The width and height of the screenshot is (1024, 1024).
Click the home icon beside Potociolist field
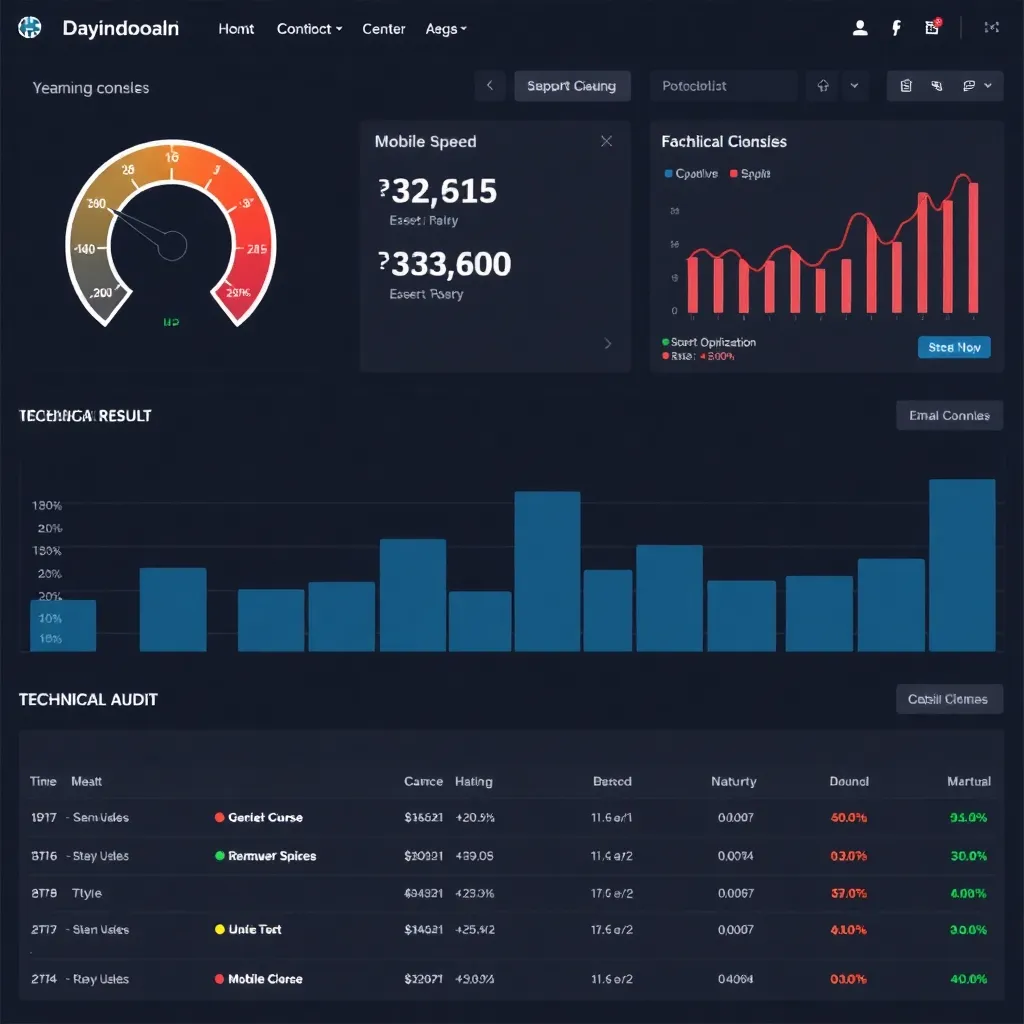823,86
